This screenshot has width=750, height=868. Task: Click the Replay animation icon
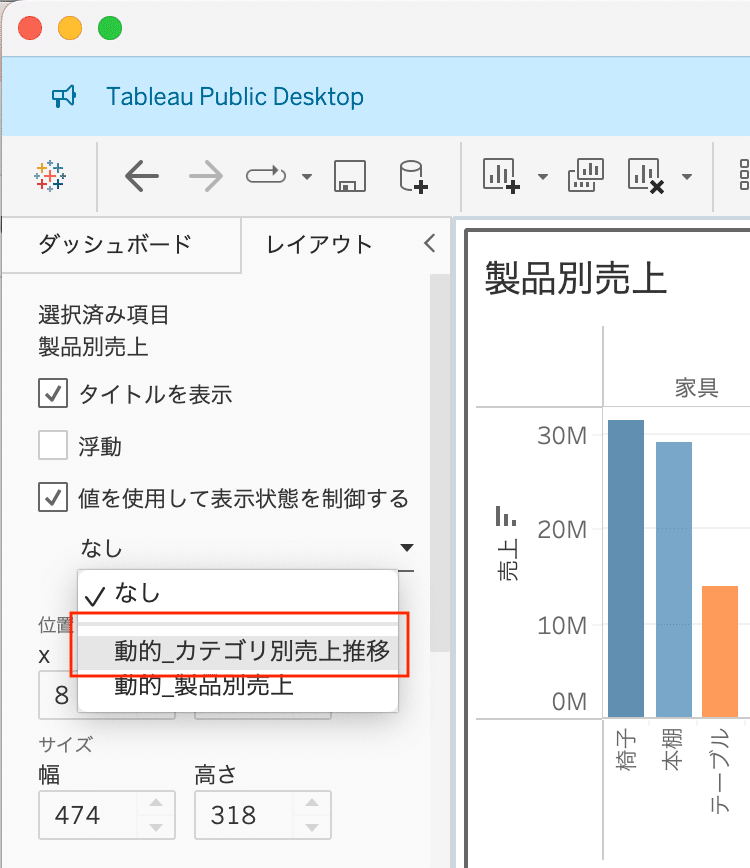[266, 176]
